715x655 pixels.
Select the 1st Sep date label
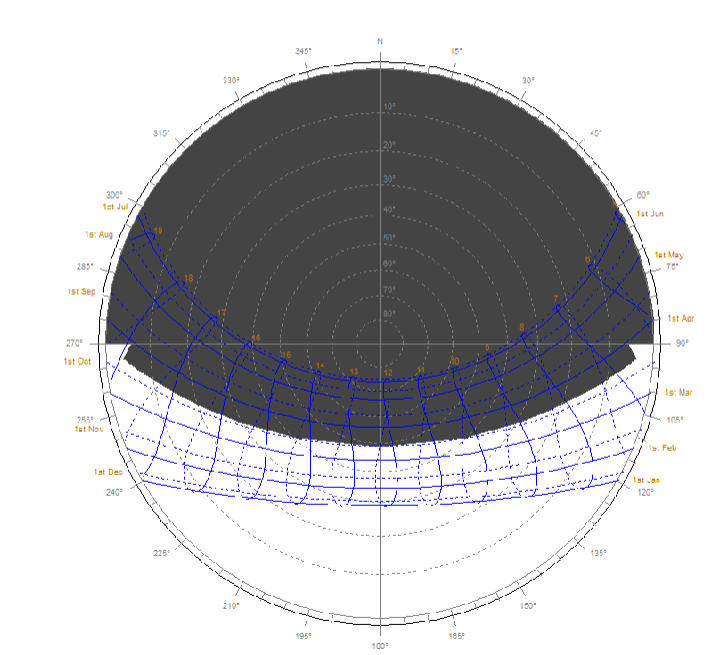pos(82,292)
